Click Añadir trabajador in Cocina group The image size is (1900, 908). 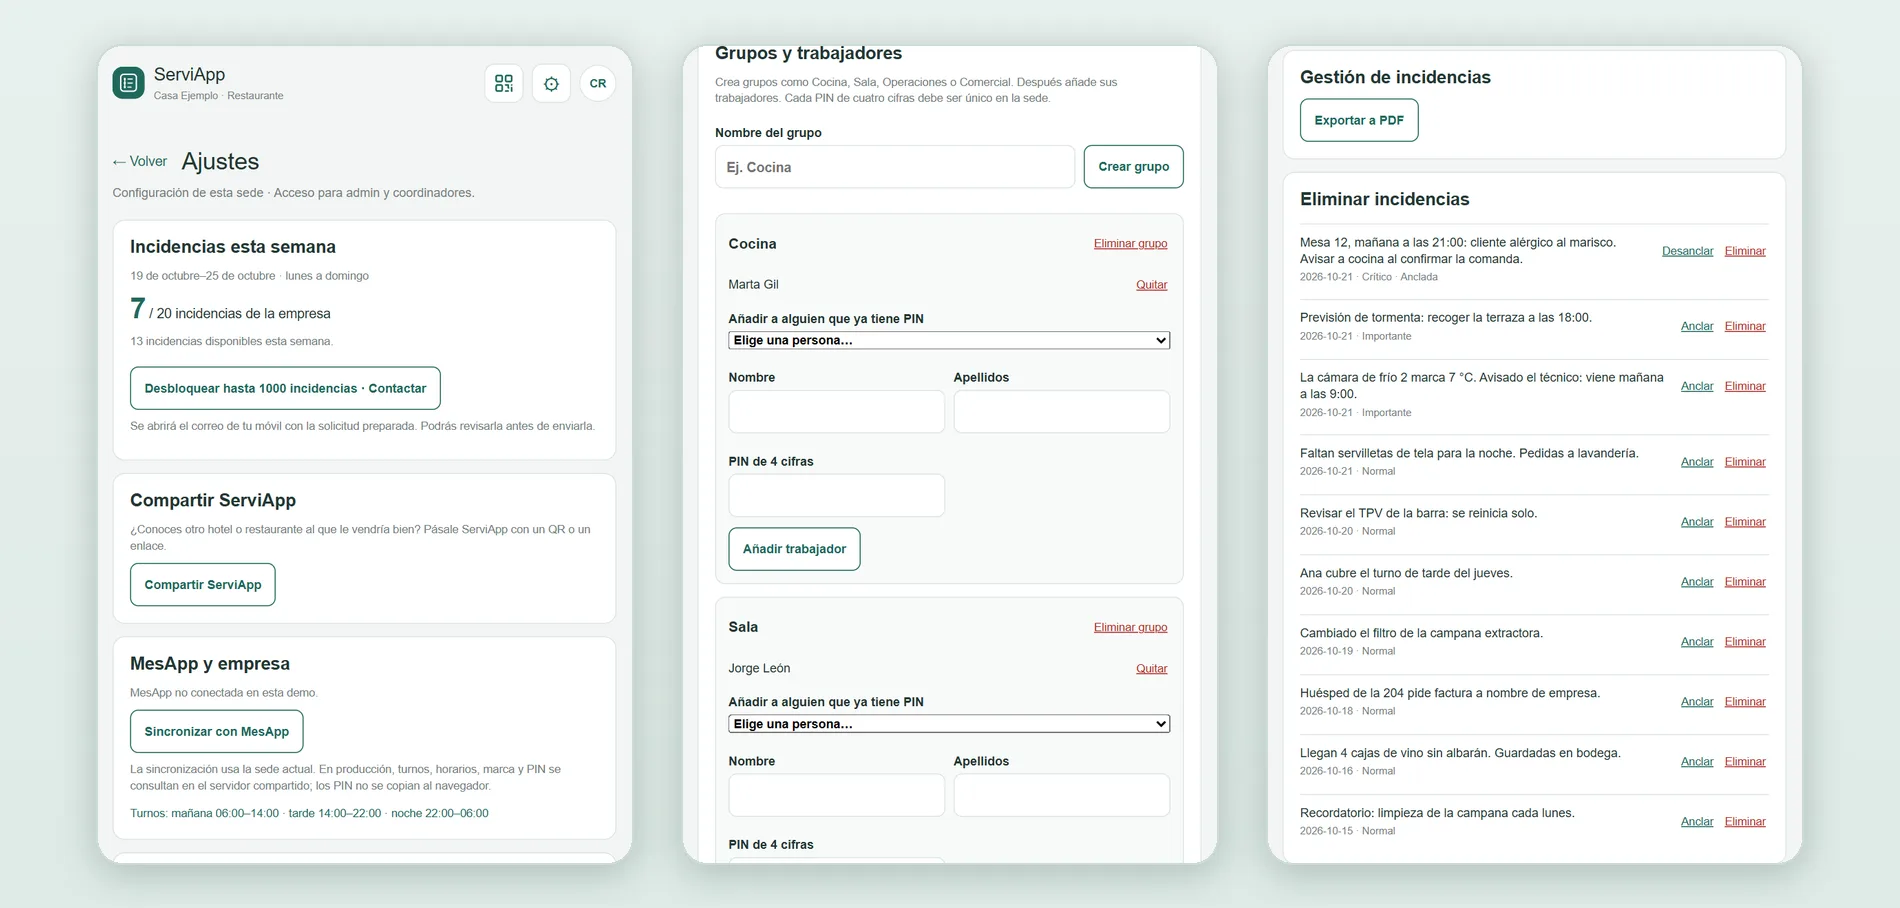[x=795, y=549]
